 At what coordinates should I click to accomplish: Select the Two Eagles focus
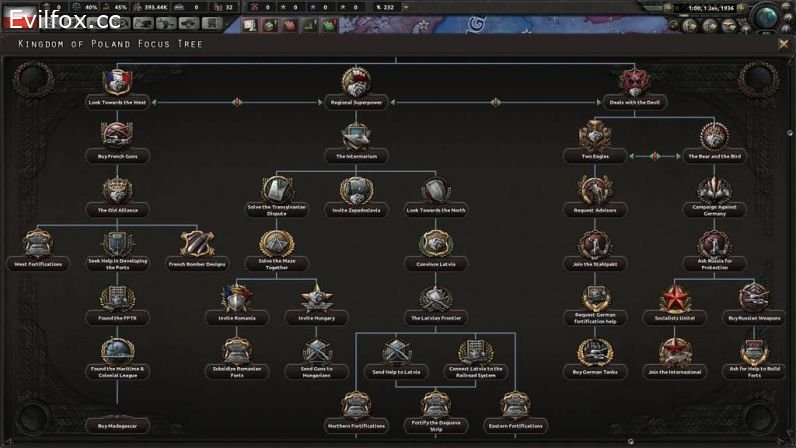596,138
